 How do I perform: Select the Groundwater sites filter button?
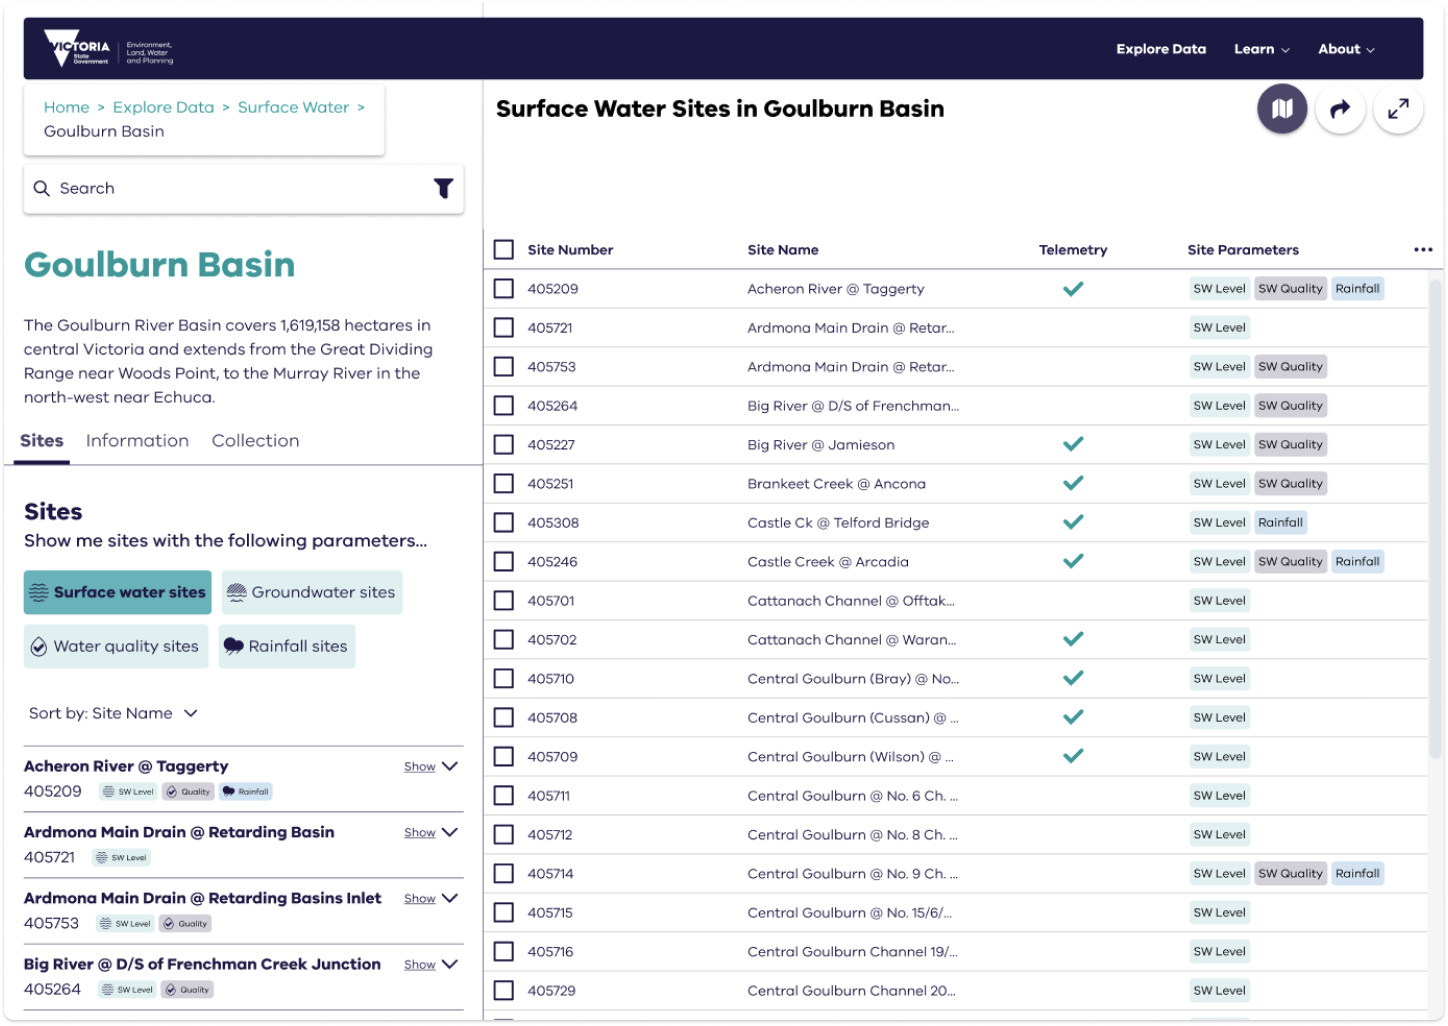[312, 592]
